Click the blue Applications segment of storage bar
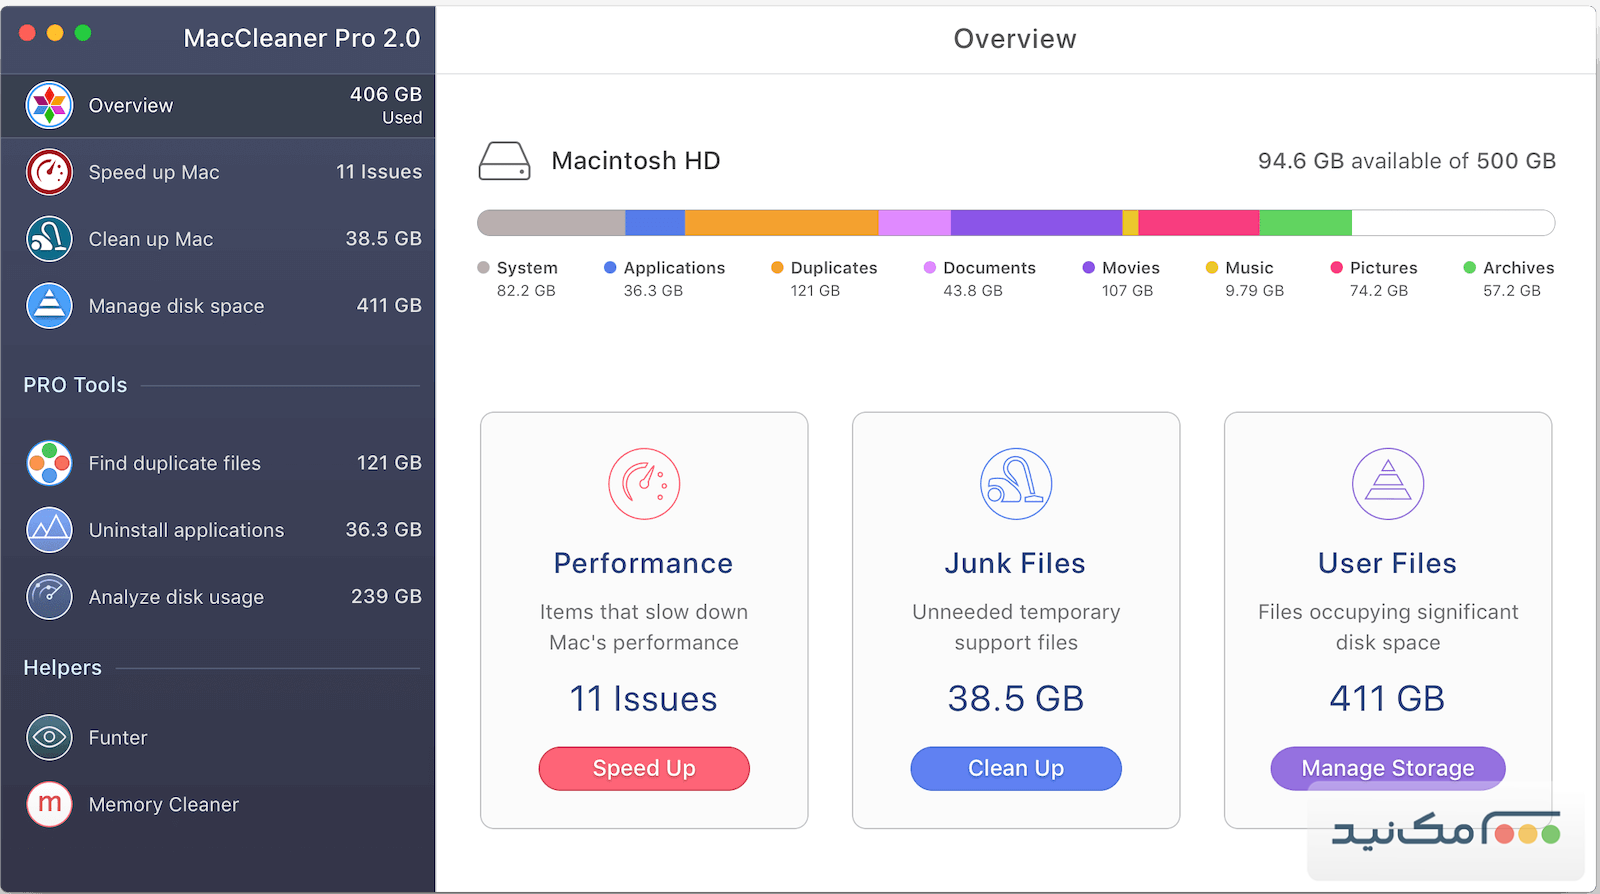The height and width of the screenshot is (894, 1600). tap(655, 223)
